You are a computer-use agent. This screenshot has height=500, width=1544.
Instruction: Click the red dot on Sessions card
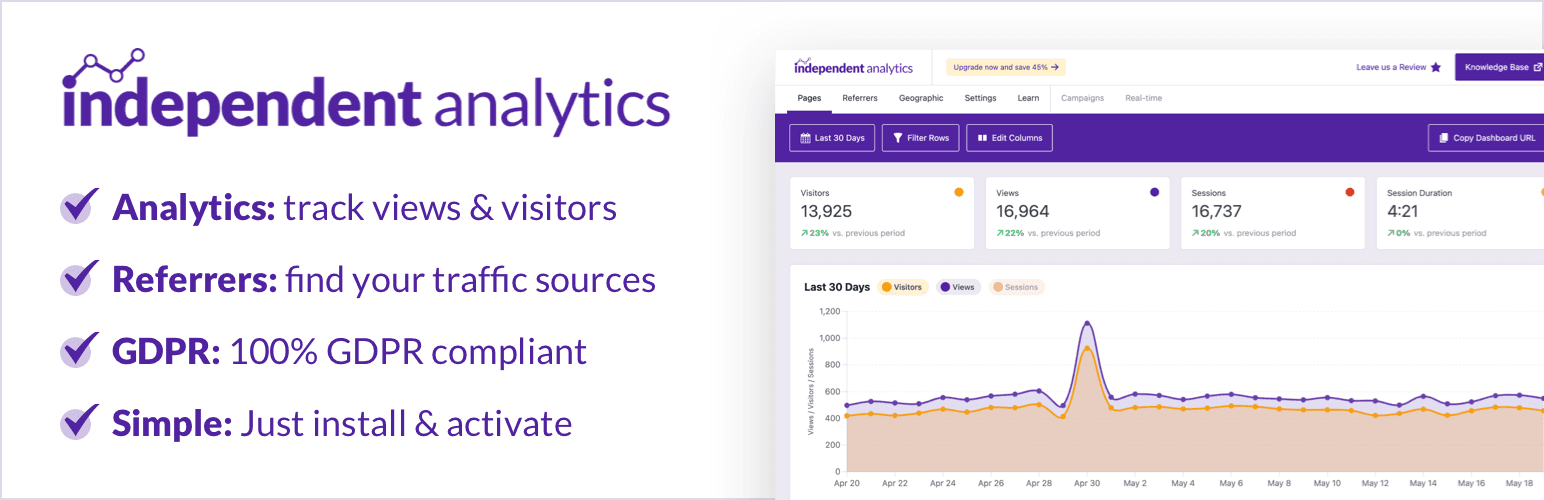(1350, 192)
